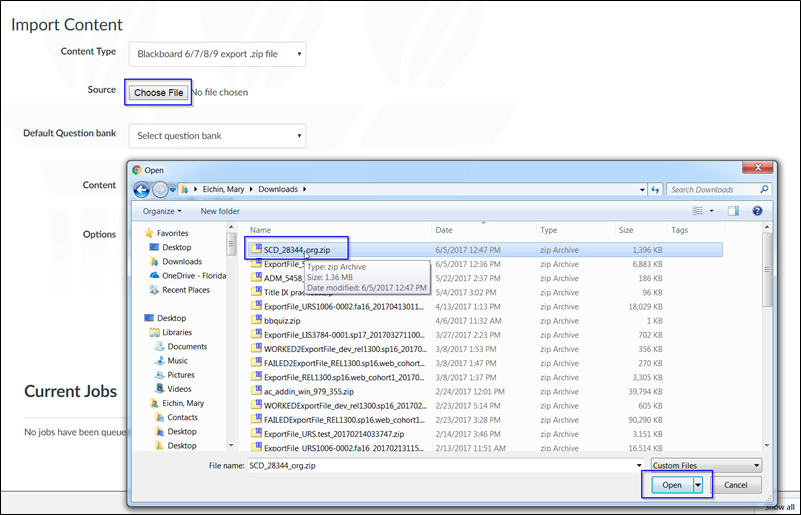This screenshot has height=515, width=801.
Task: Select ac_addin_win_979_355.zip file
Action: (x=309, y=392)
